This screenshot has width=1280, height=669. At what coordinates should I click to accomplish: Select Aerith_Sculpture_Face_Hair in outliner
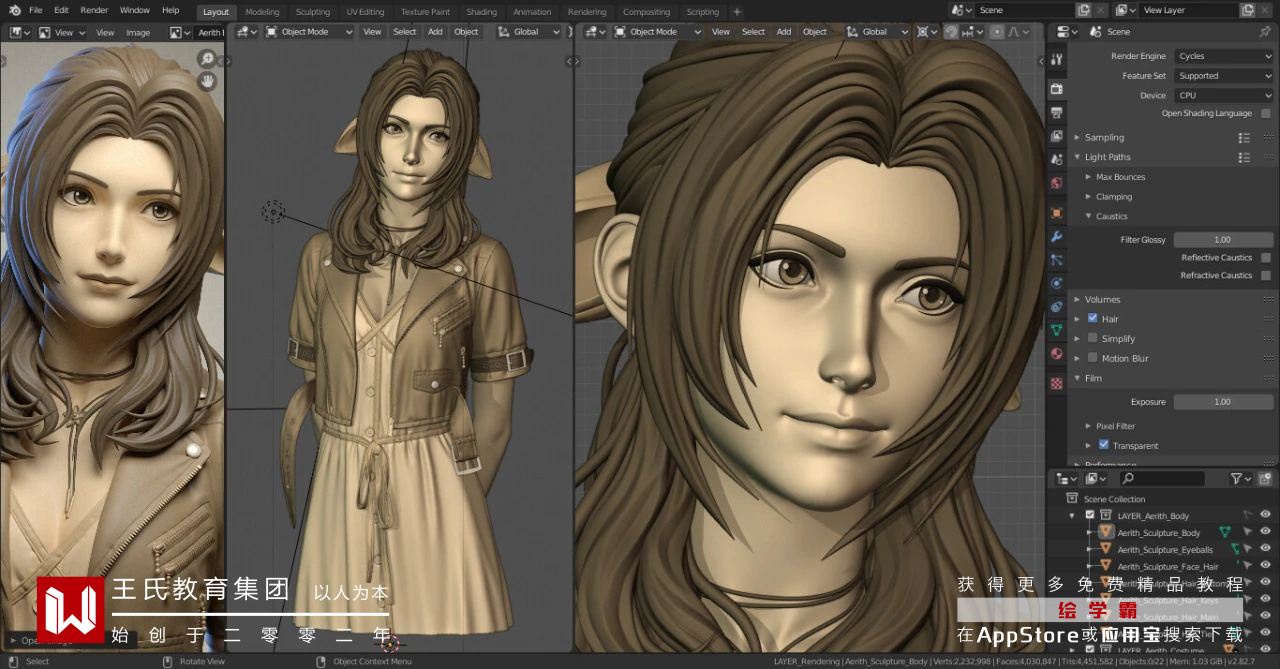[x=1168, y=567]
